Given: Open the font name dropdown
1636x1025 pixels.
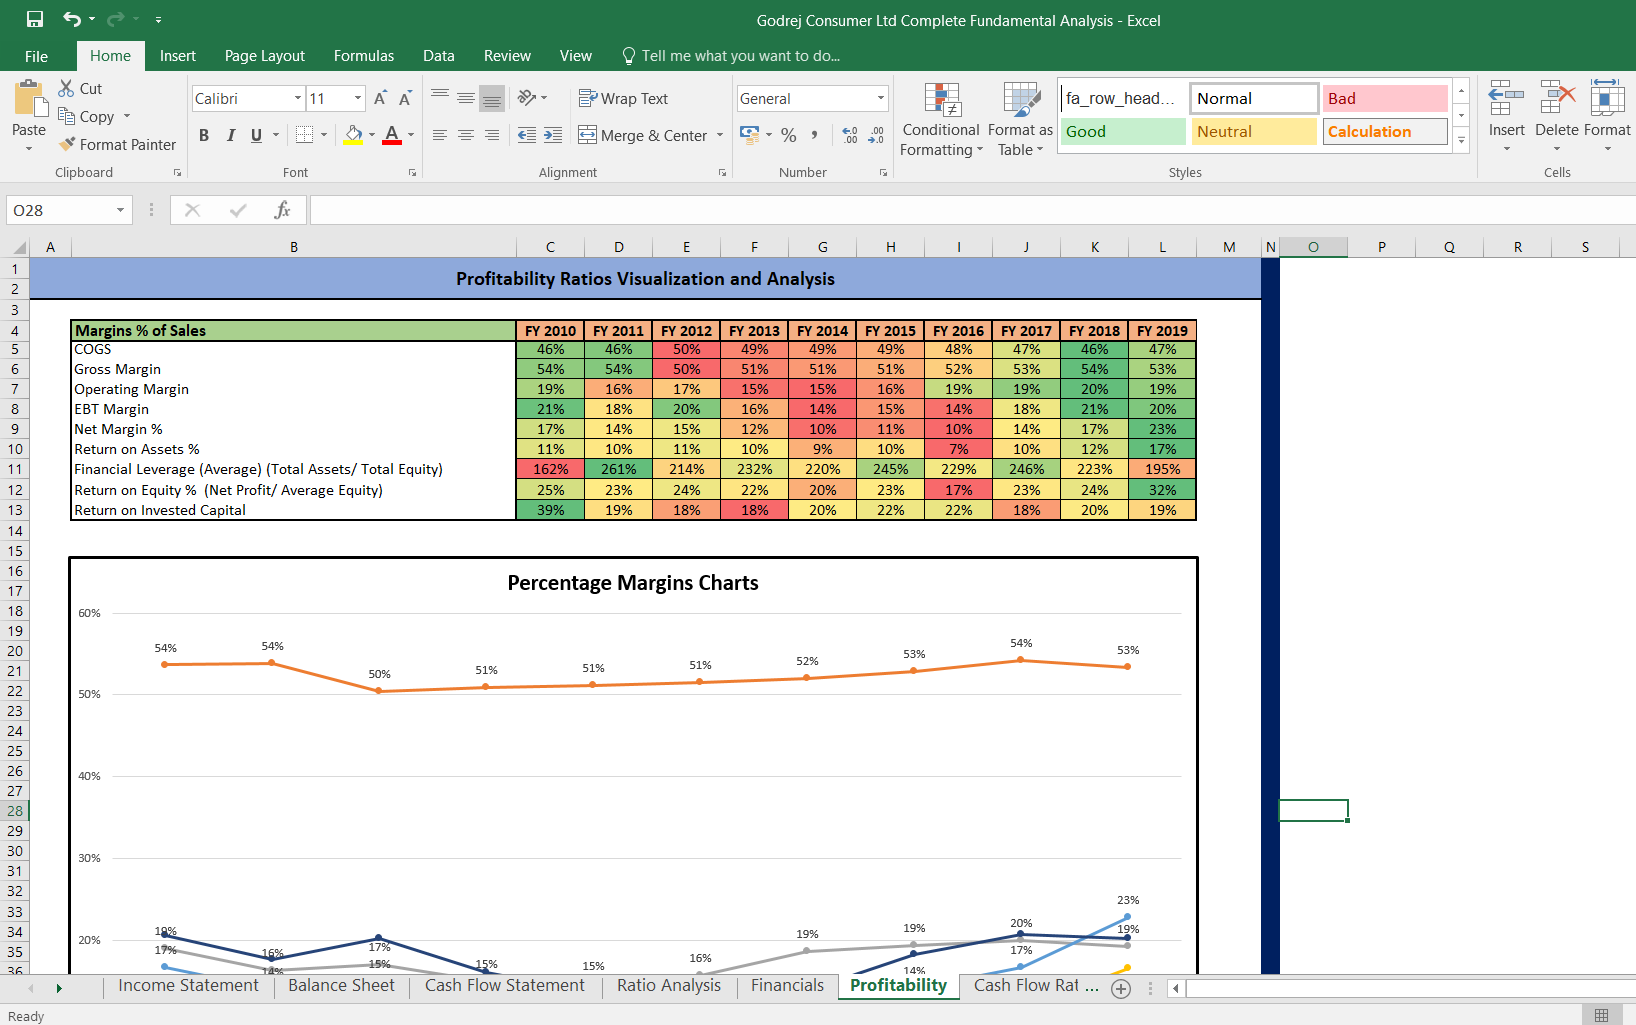Looking at the screenshot, I should [x=298, y=98].
